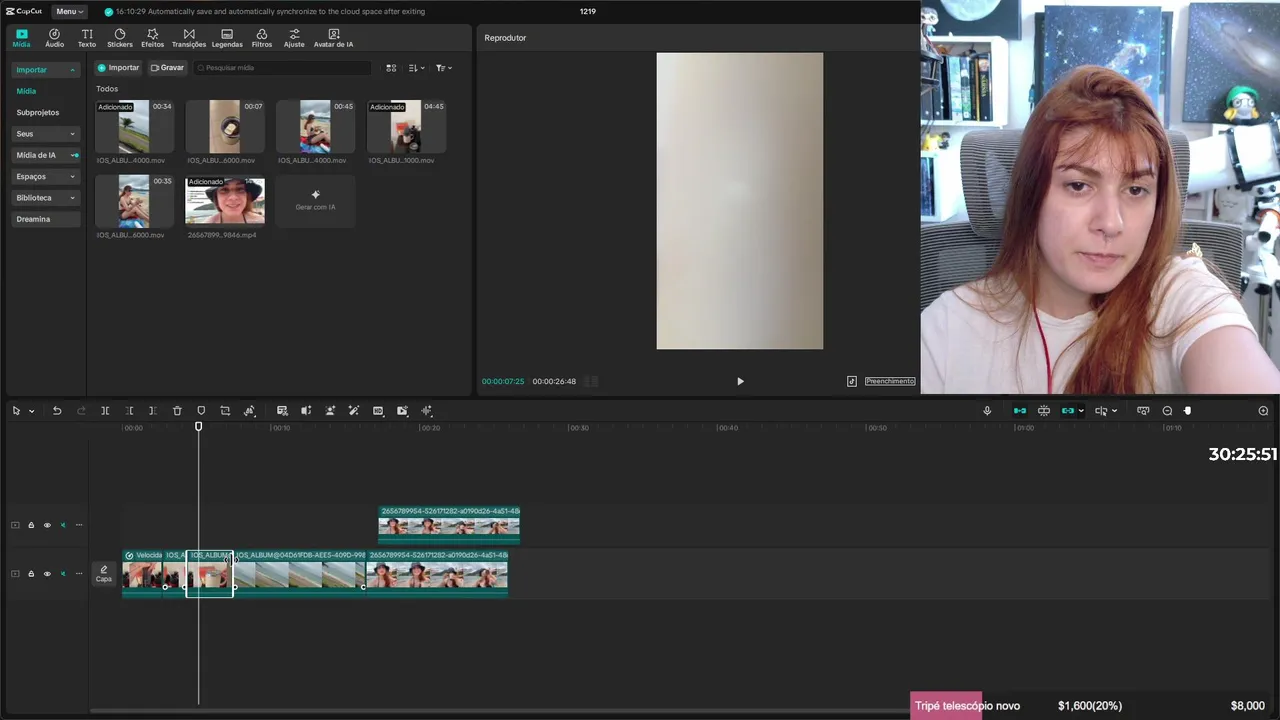Open the Avatar de IA tab
This screenshot has width=1280, height=720.
click(x=333, y=38)
